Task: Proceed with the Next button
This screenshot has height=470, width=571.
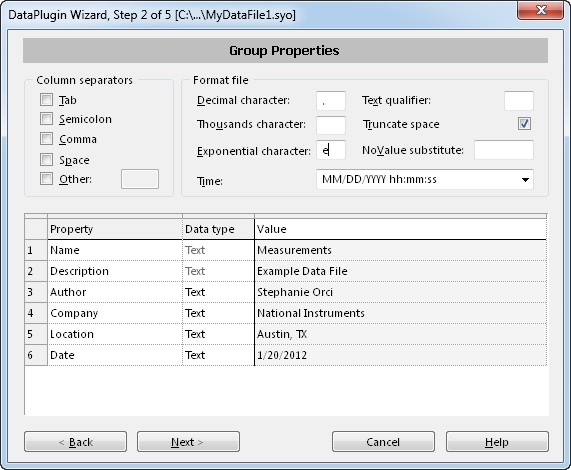Action: [188, 442]
